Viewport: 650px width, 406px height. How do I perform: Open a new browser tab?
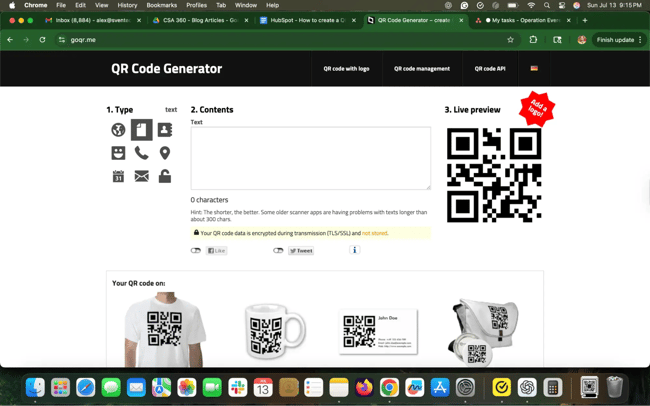tap(585, 20)
